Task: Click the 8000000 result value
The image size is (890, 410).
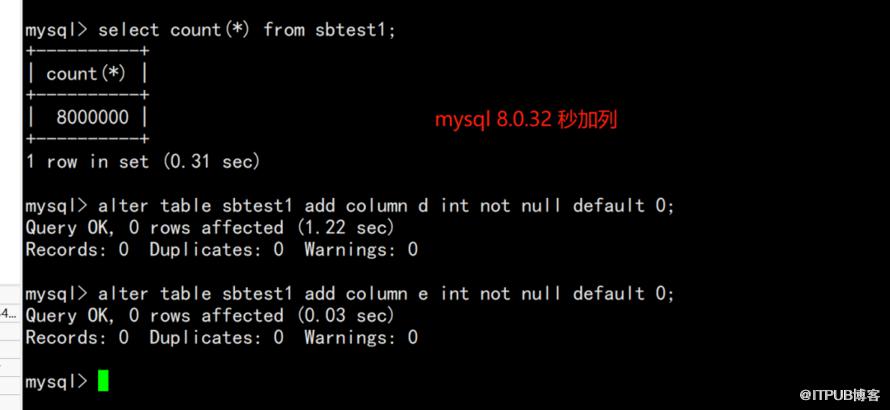Action: [x=92, y=117]
